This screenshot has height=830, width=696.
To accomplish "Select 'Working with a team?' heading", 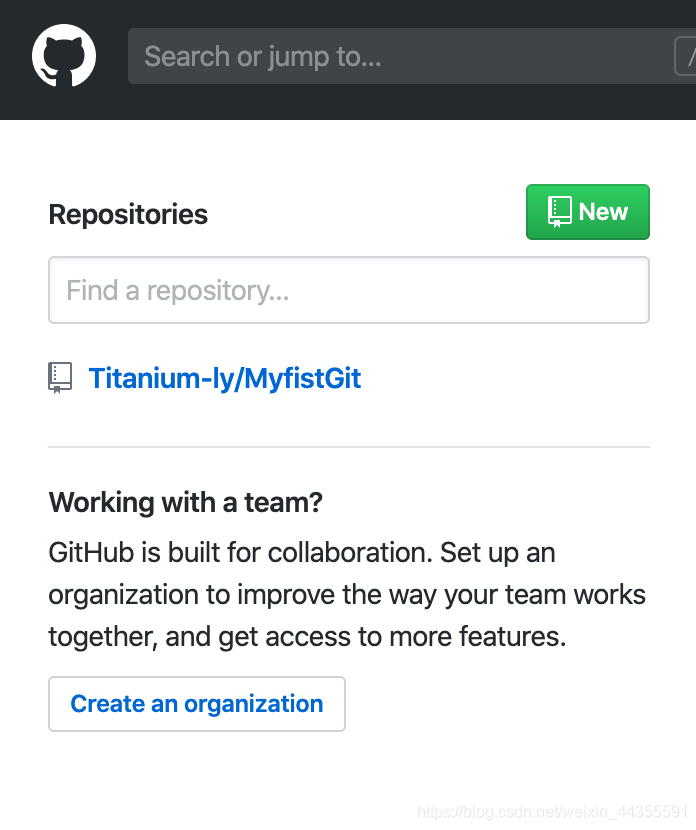I will point(186,502).
